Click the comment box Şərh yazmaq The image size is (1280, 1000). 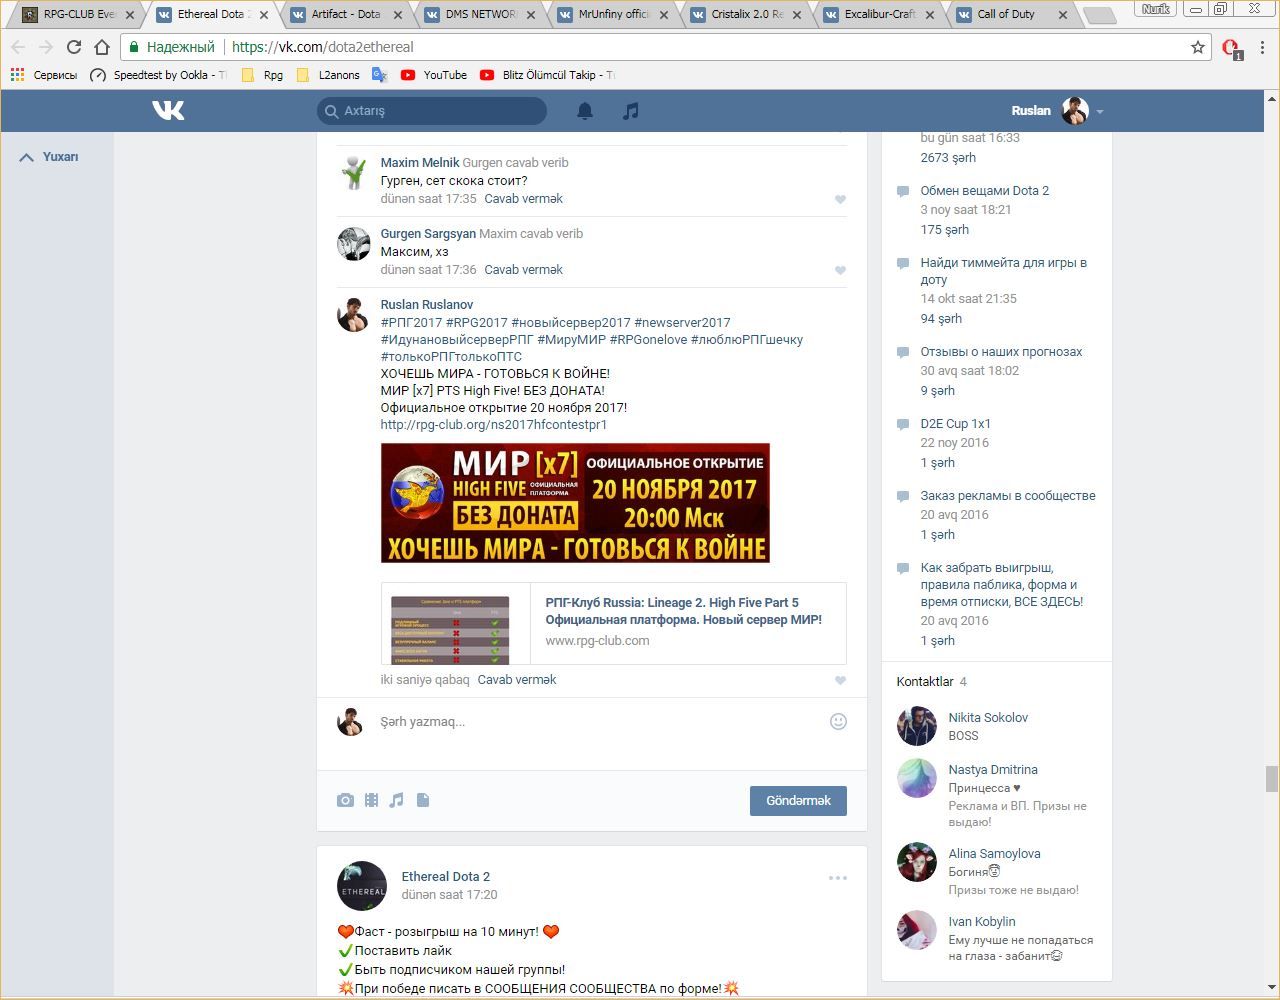coord(600,722)
